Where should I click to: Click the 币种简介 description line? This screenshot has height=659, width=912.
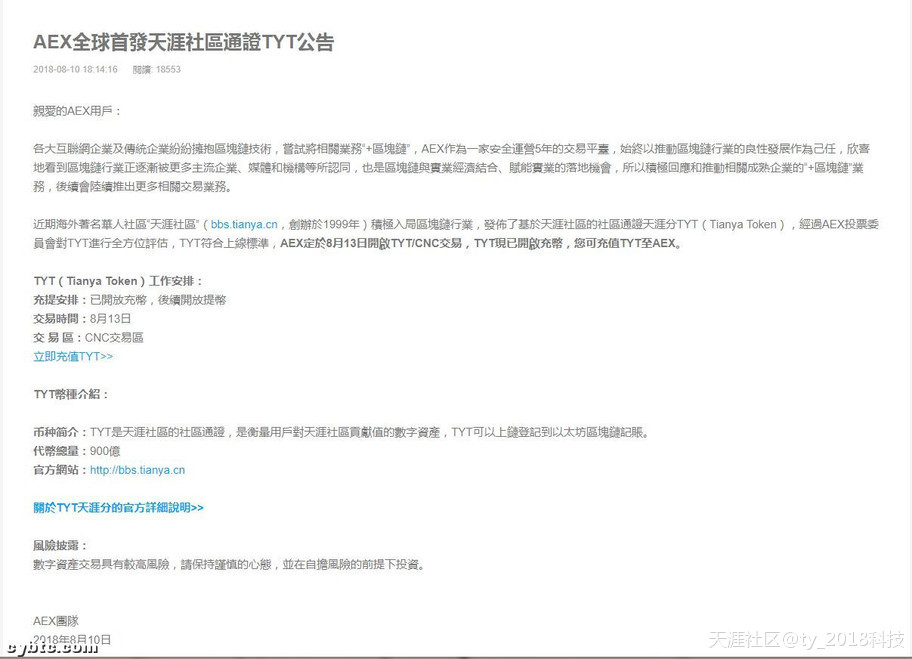[x=340, y=432]
